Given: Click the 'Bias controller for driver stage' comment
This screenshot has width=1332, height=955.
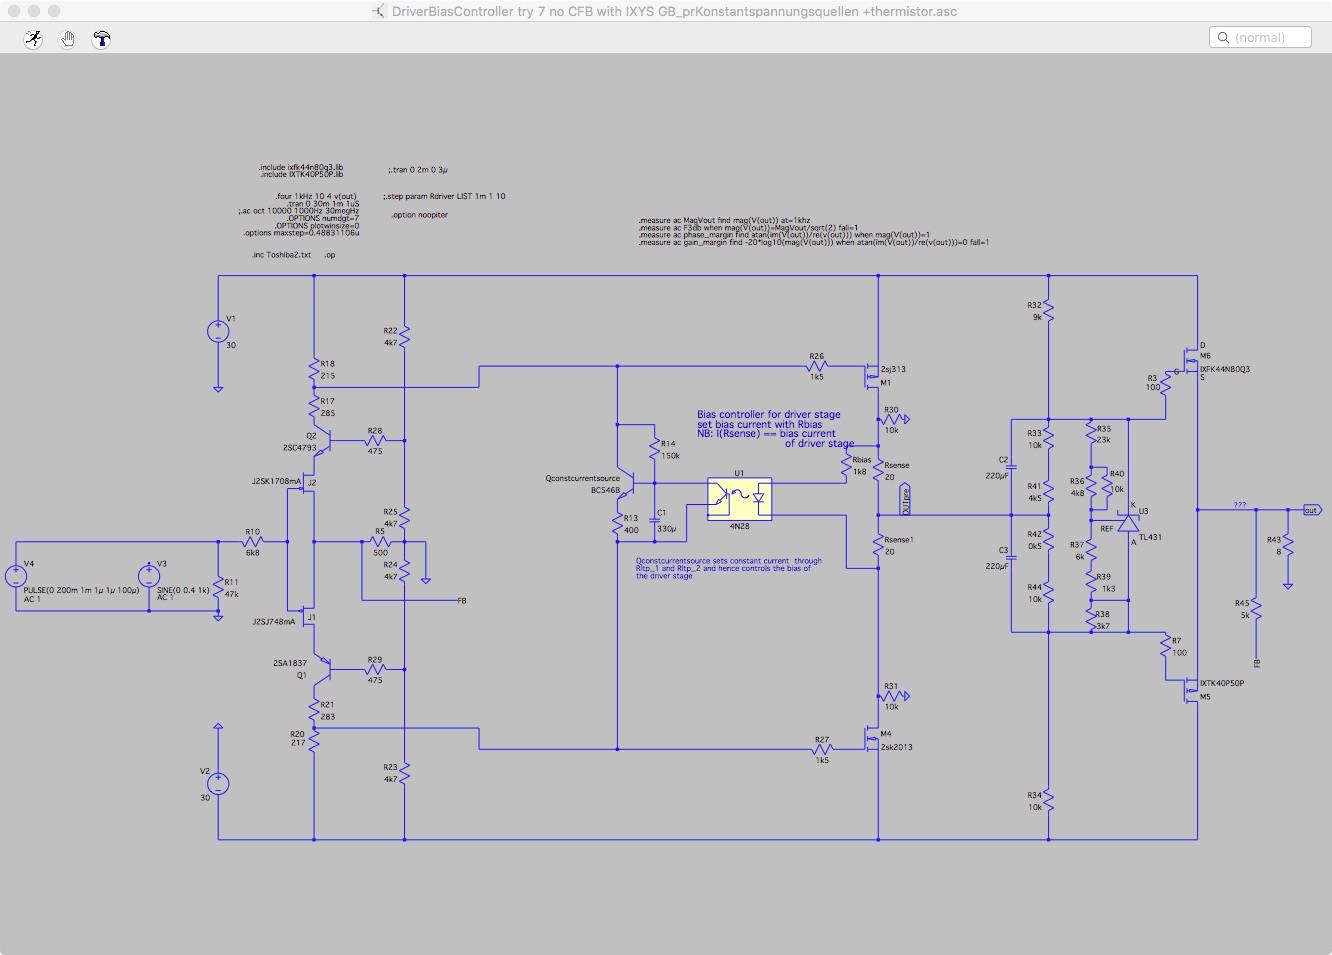Looking at the screenshot, I should pyautogui.click(x=768, y=414).
